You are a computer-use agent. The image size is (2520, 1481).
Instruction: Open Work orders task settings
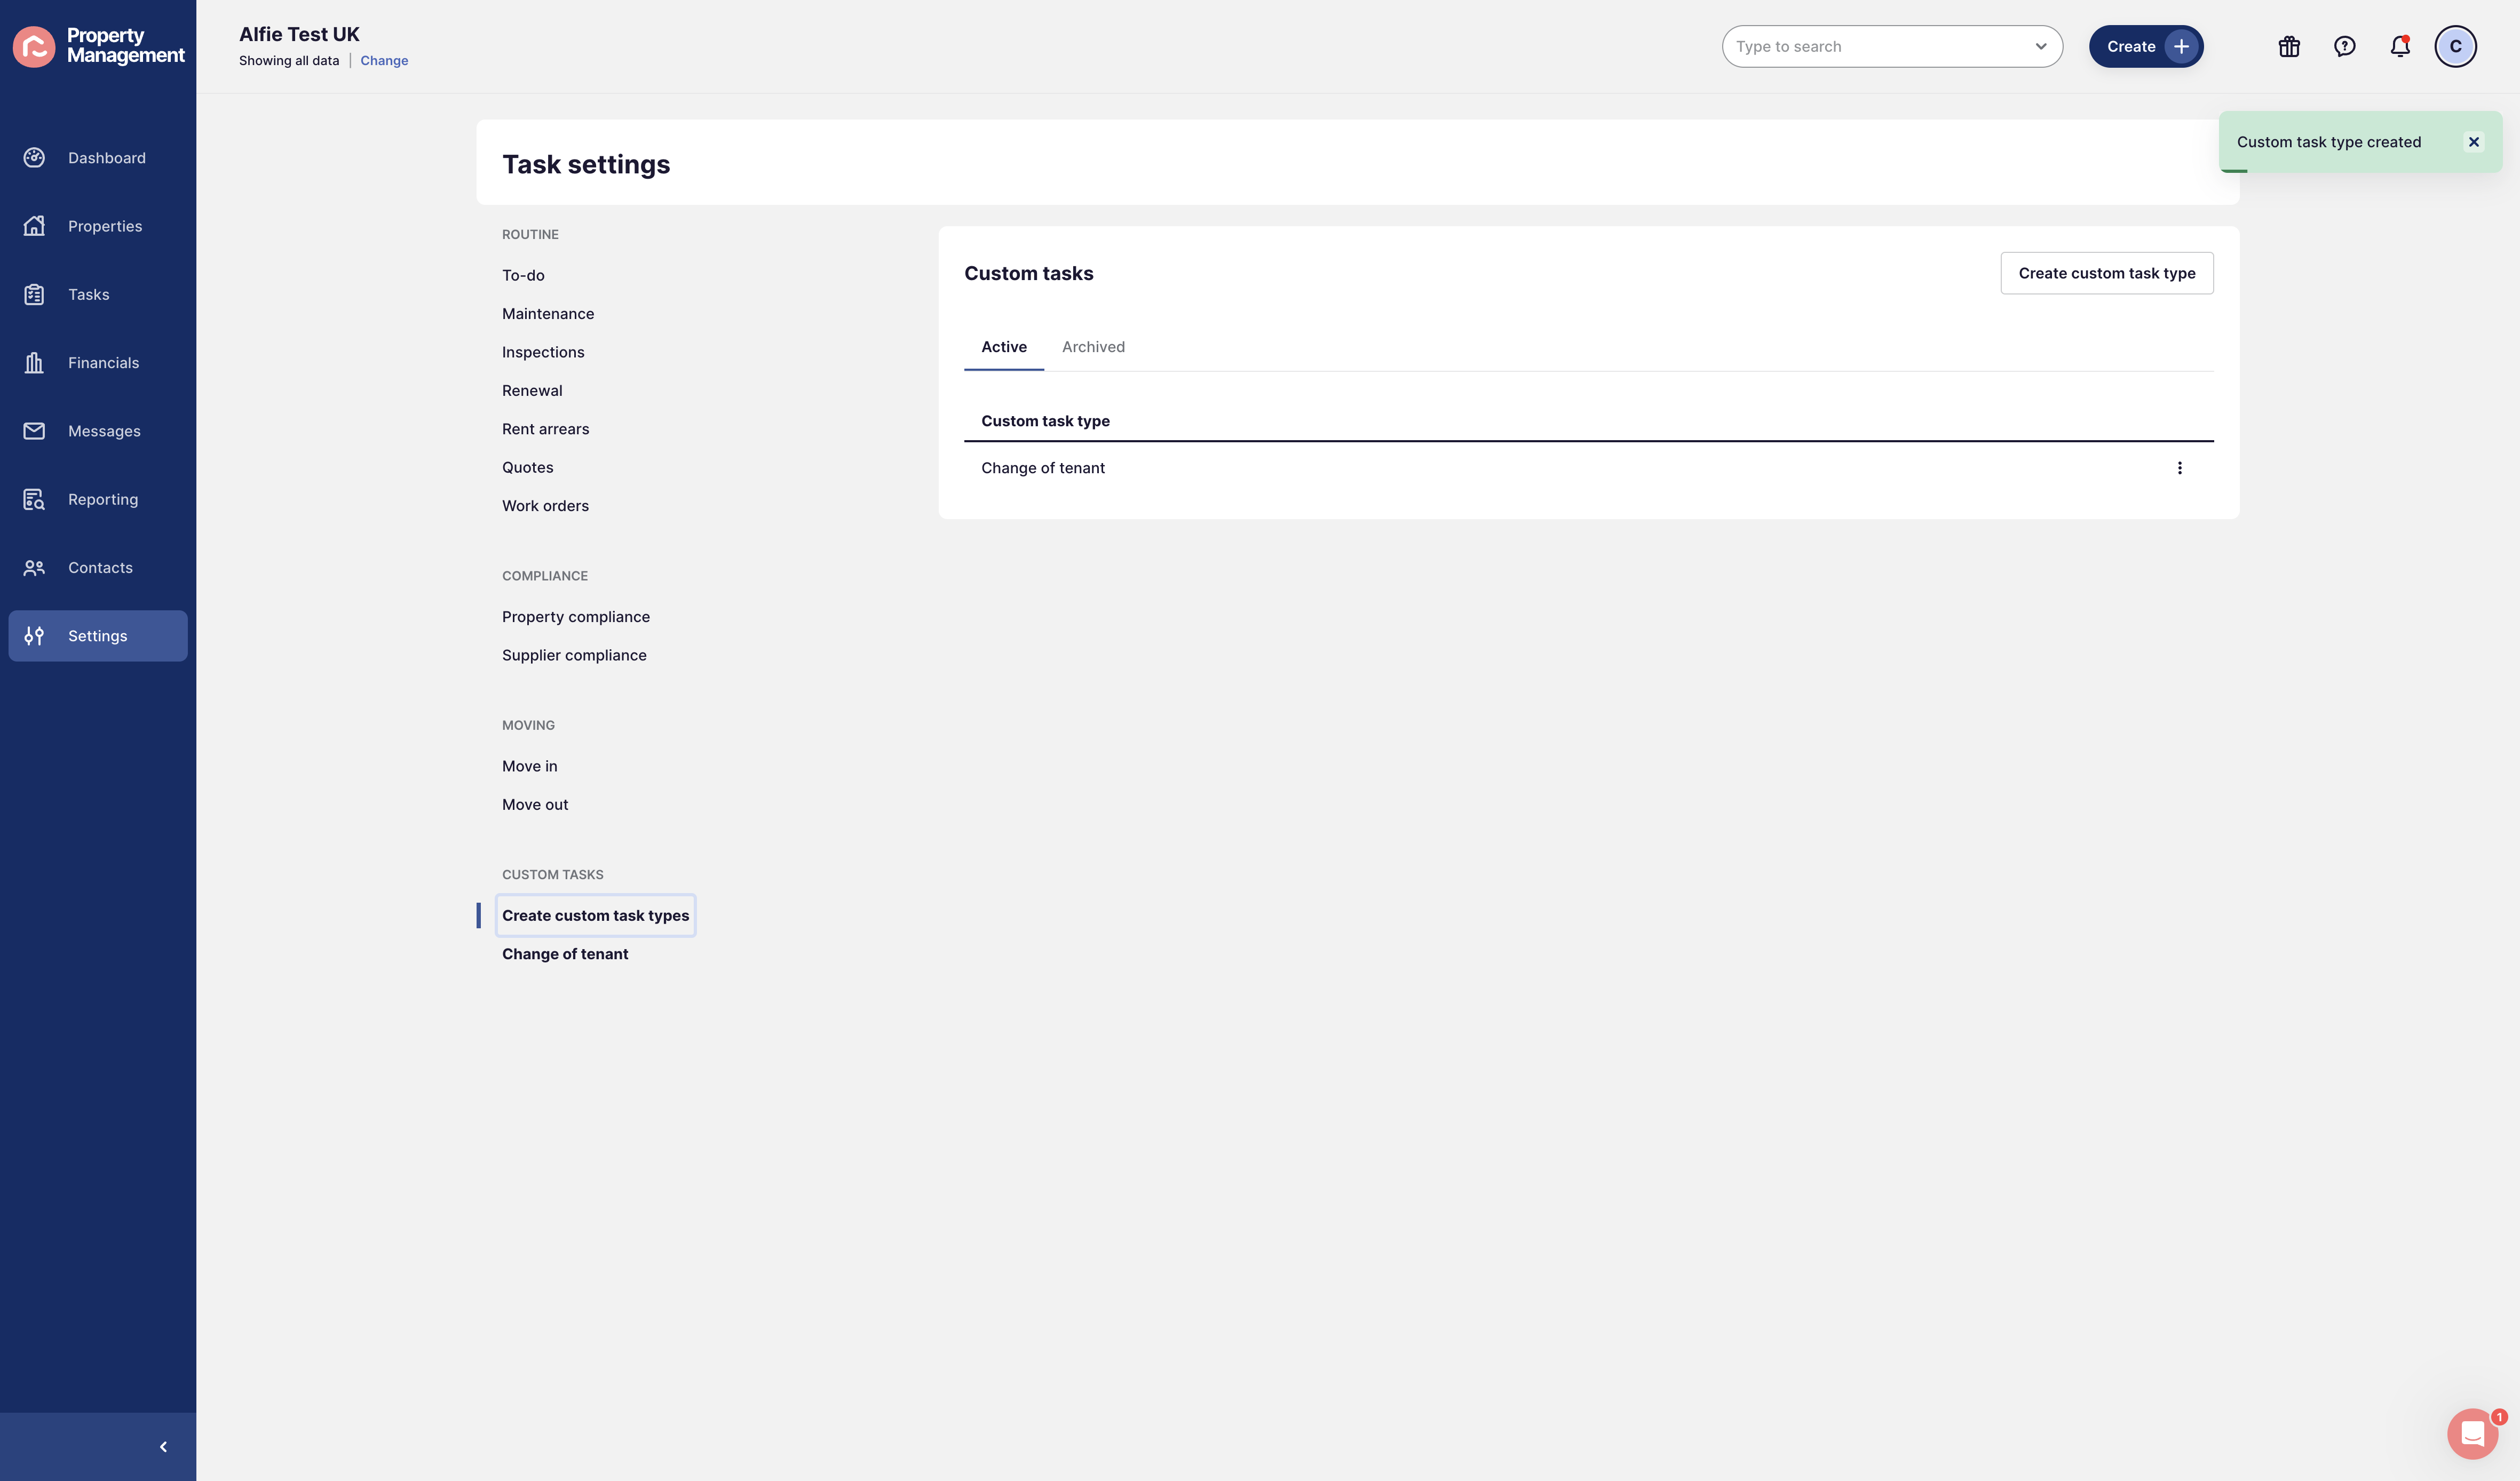click(x=545, y=506)
